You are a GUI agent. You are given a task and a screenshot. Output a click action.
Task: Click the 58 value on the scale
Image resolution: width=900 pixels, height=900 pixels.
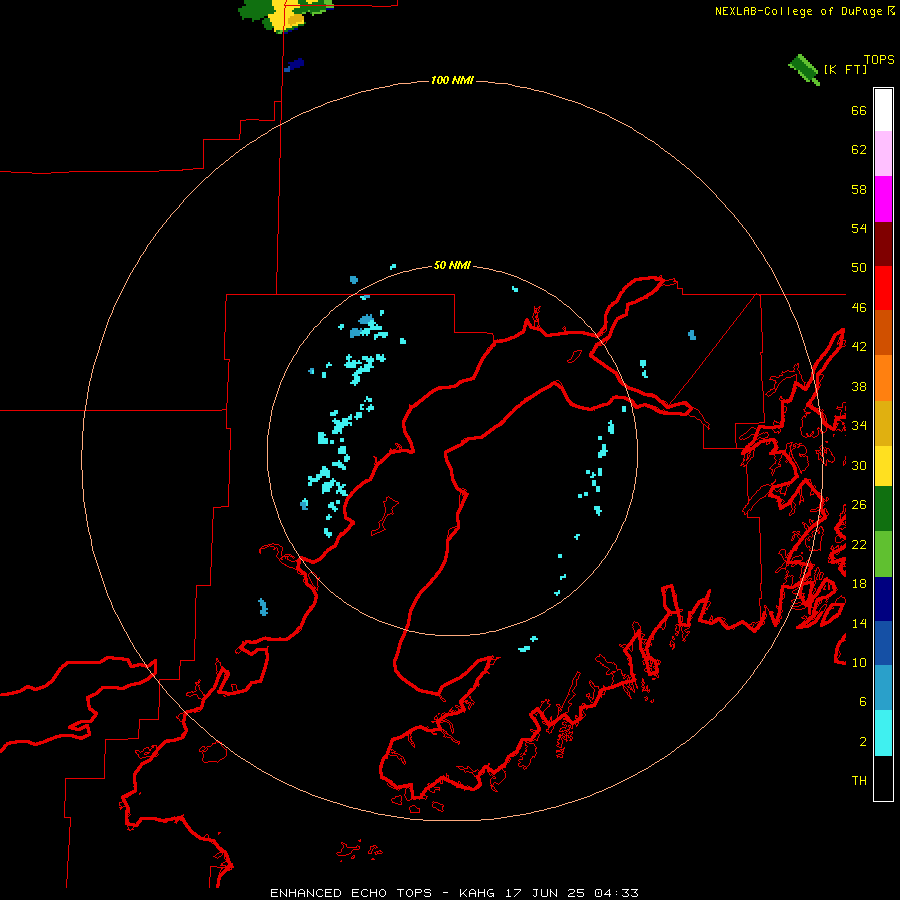point(859,189)
